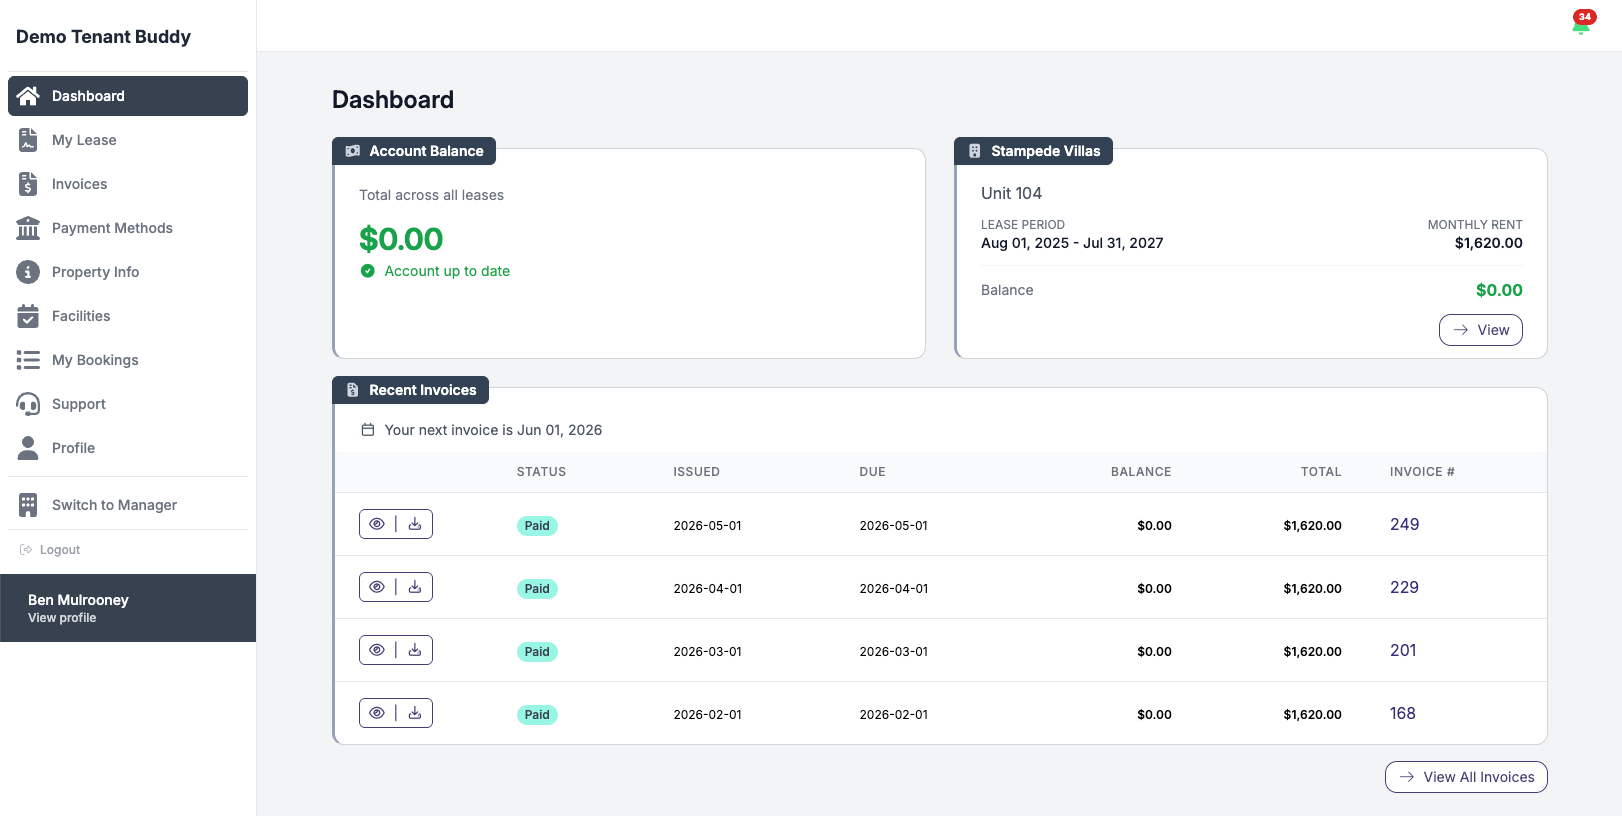Switch to Manager mode
This screenshot has height=816, width=1622.
128,505
